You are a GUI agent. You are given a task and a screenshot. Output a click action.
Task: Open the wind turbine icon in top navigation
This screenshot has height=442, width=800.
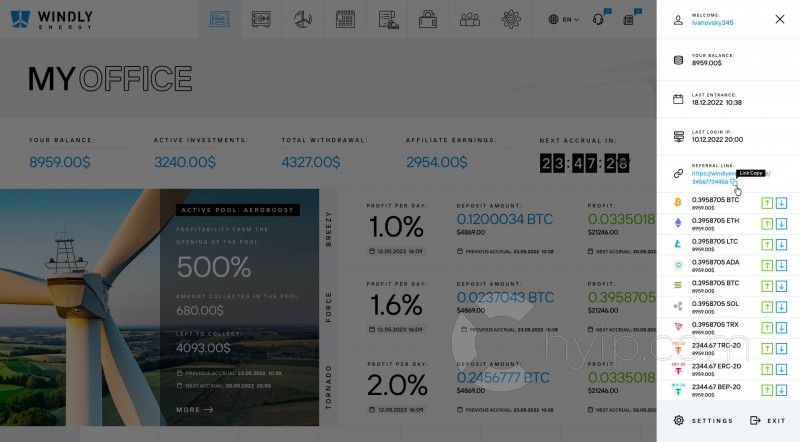tap(303, 19)
